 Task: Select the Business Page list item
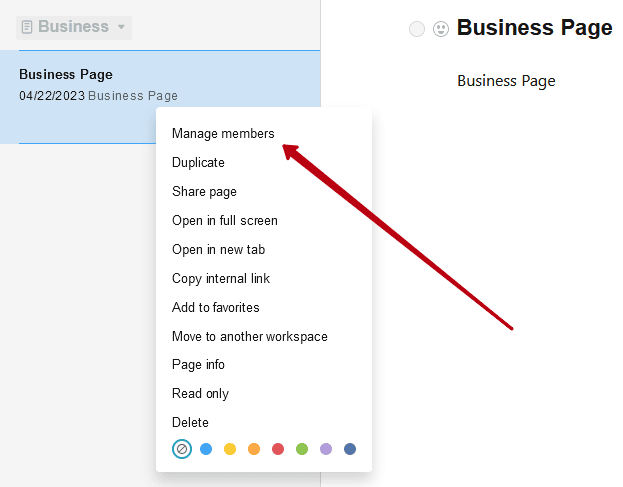point(160,97)
